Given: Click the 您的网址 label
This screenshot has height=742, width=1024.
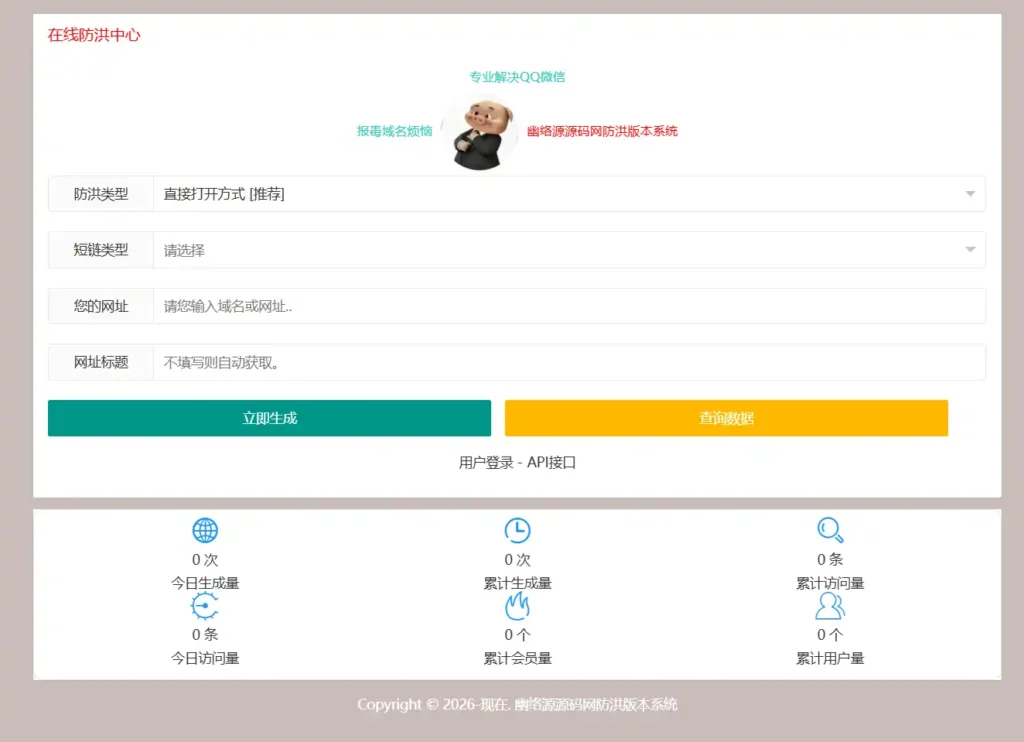Looking at the screenshot, I should pos(101,306).
